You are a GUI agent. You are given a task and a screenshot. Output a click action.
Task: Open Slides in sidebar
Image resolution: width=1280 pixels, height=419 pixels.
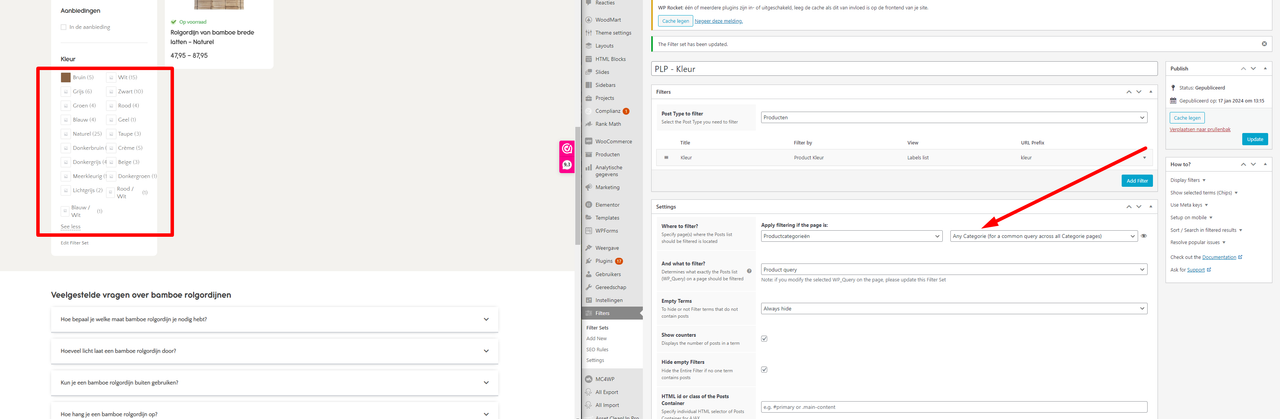tap(602, 72)
